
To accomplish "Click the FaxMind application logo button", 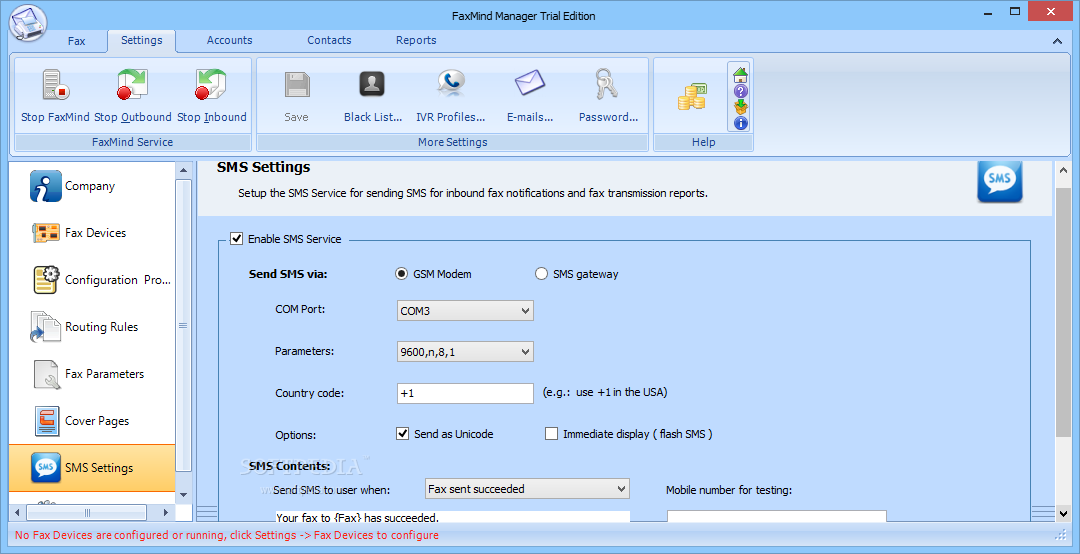I will click(28, 23).
